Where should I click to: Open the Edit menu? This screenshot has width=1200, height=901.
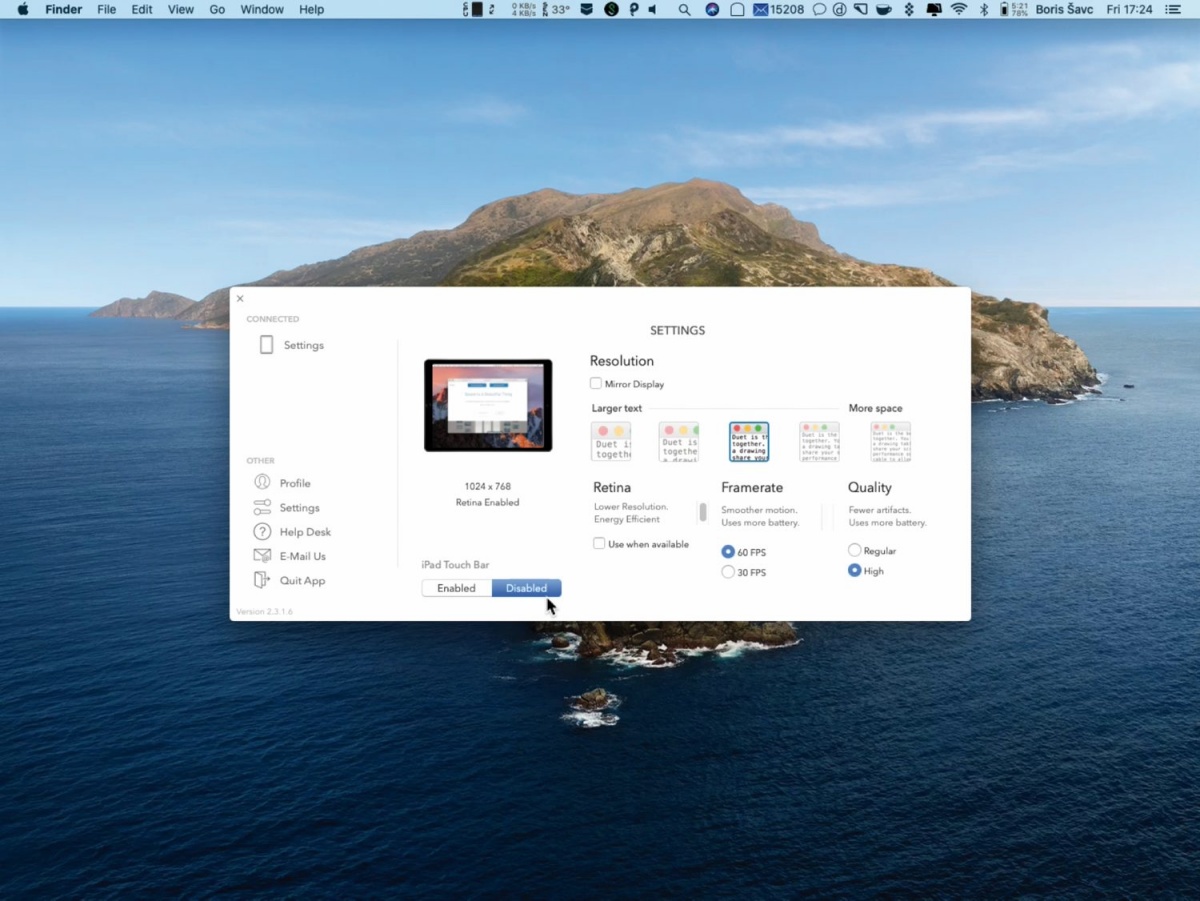pyautogui.click(x=142, y=9)
